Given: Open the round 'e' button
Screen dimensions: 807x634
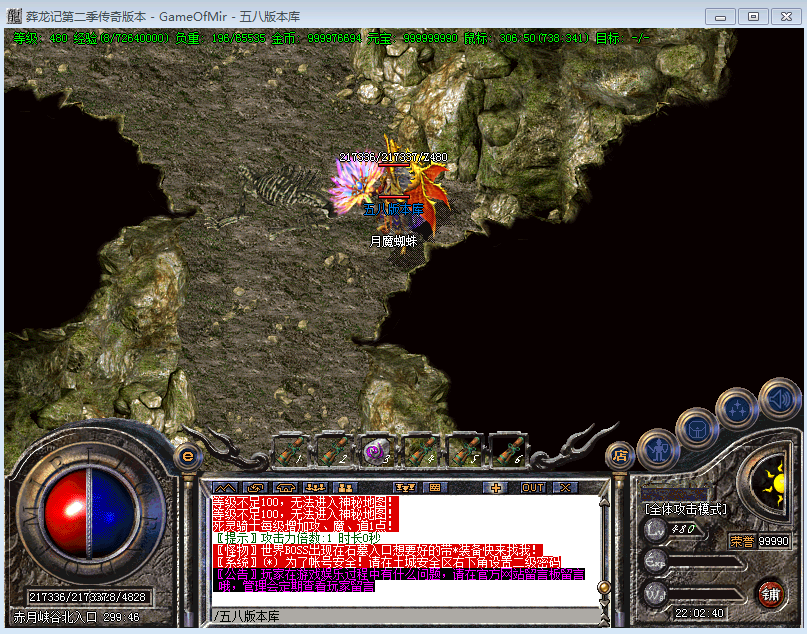Looking at the screenshot, I should point(188,456).
